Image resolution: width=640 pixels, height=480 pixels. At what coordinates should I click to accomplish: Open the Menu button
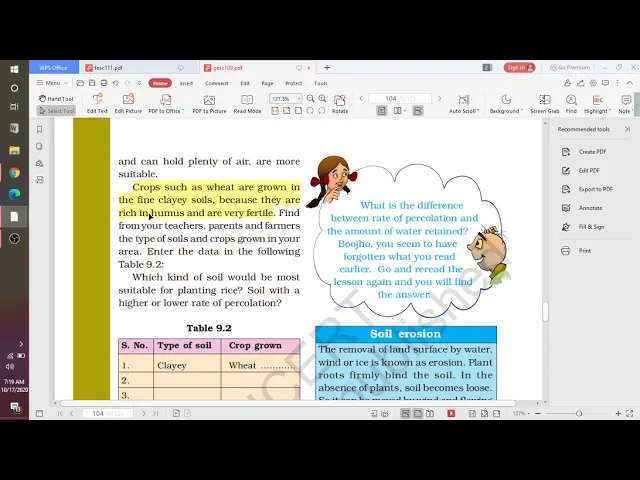[x=52, y=83]
